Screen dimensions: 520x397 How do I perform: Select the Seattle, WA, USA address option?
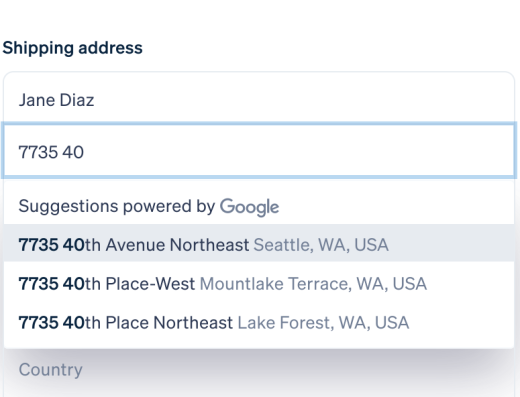click(259, 245)
